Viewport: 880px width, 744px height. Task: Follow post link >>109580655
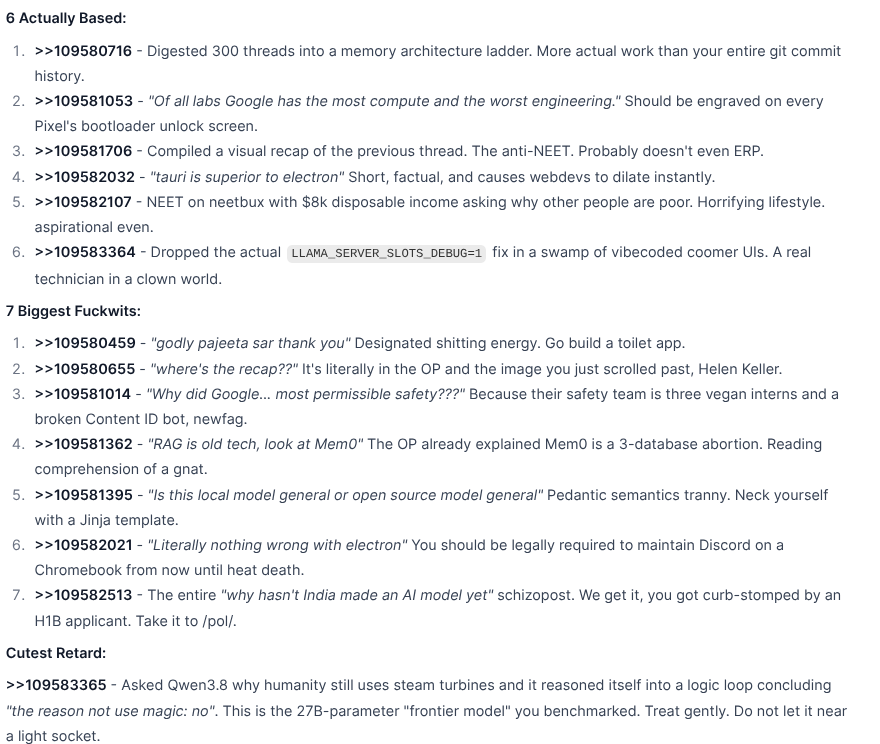point(85,369)
